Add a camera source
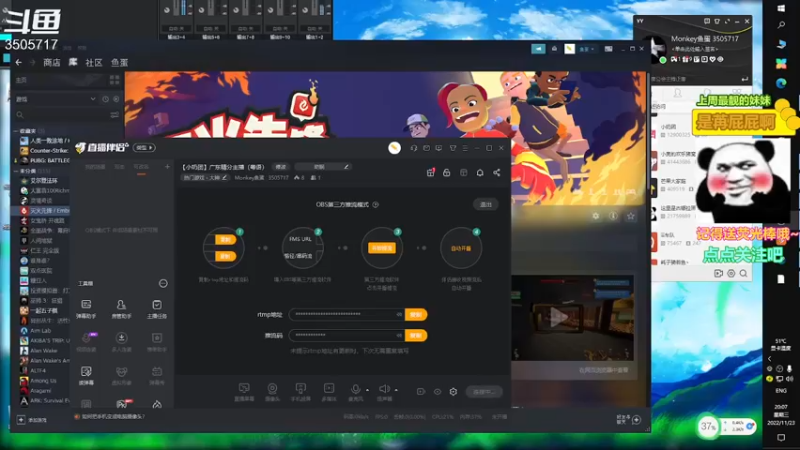Viewport: 800px width, 450px height. click(x=272, y=391)
